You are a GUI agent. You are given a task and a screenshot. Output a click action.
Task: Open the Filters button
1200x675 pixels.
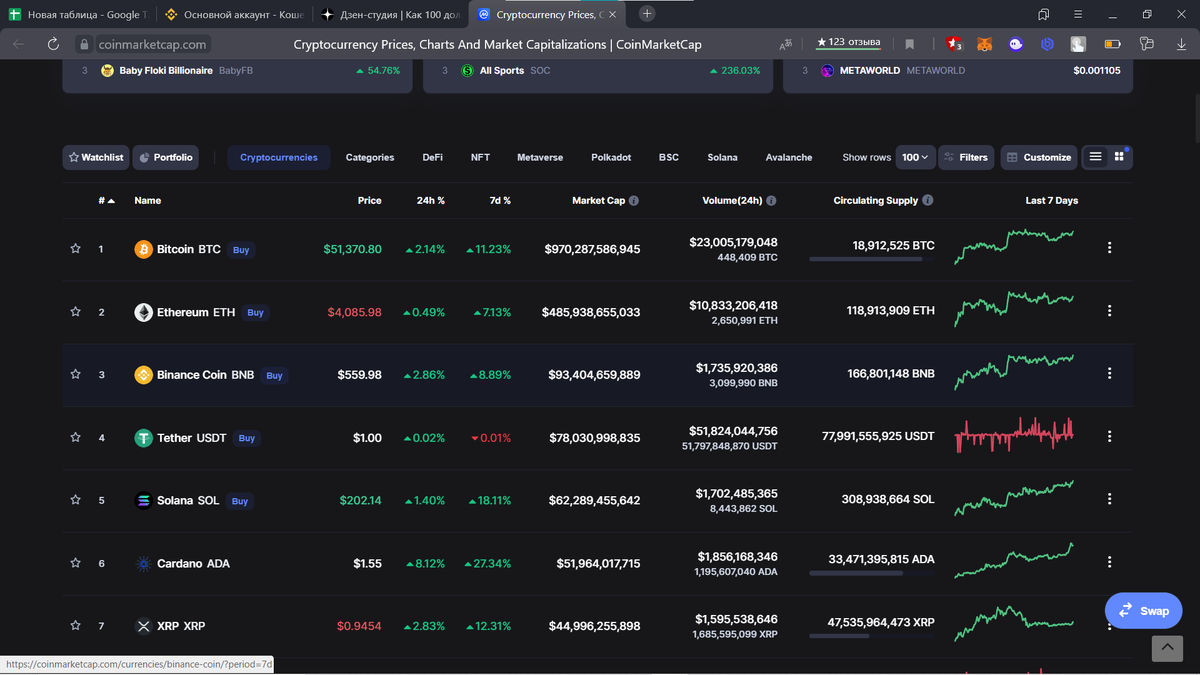(x=966, y=157)
